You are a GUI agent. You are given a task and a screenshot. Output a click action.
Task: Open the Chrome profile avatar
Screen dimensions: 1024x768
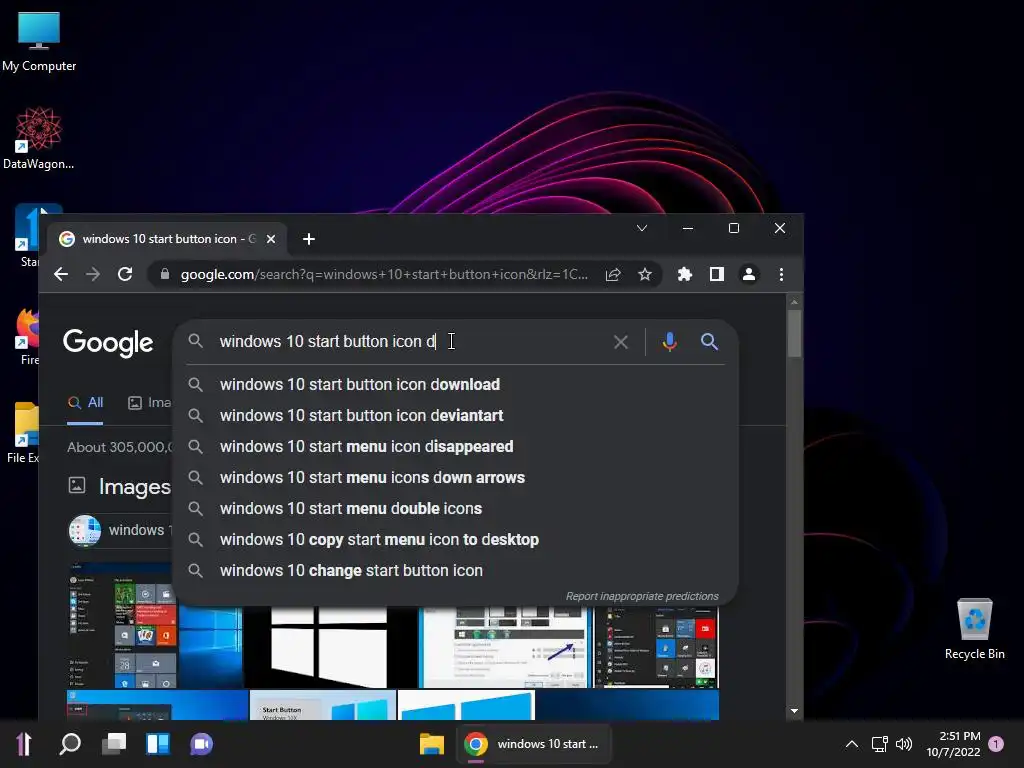point(749,274)
